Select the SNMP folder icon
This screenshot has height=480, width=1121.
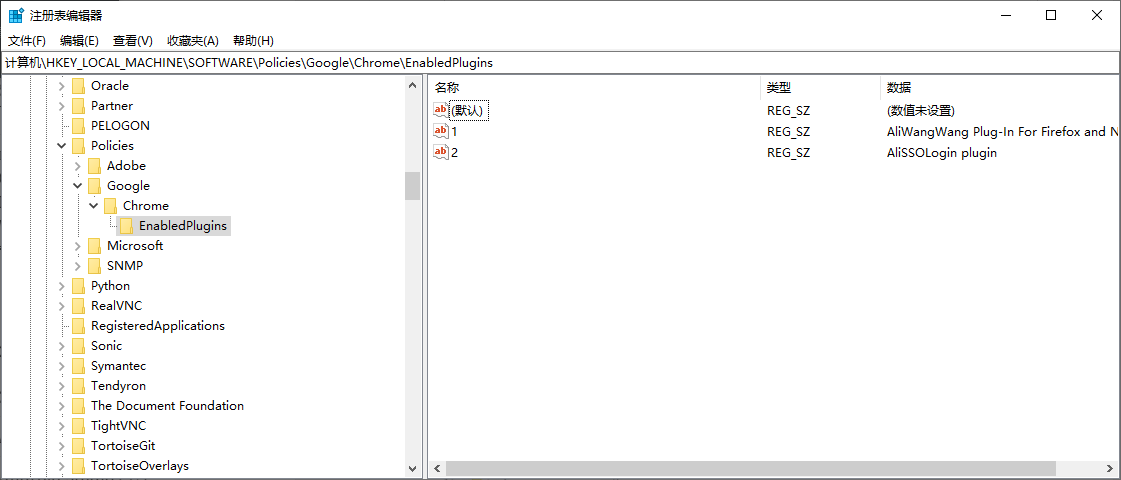pyautogui.click(x=94, y=266)
